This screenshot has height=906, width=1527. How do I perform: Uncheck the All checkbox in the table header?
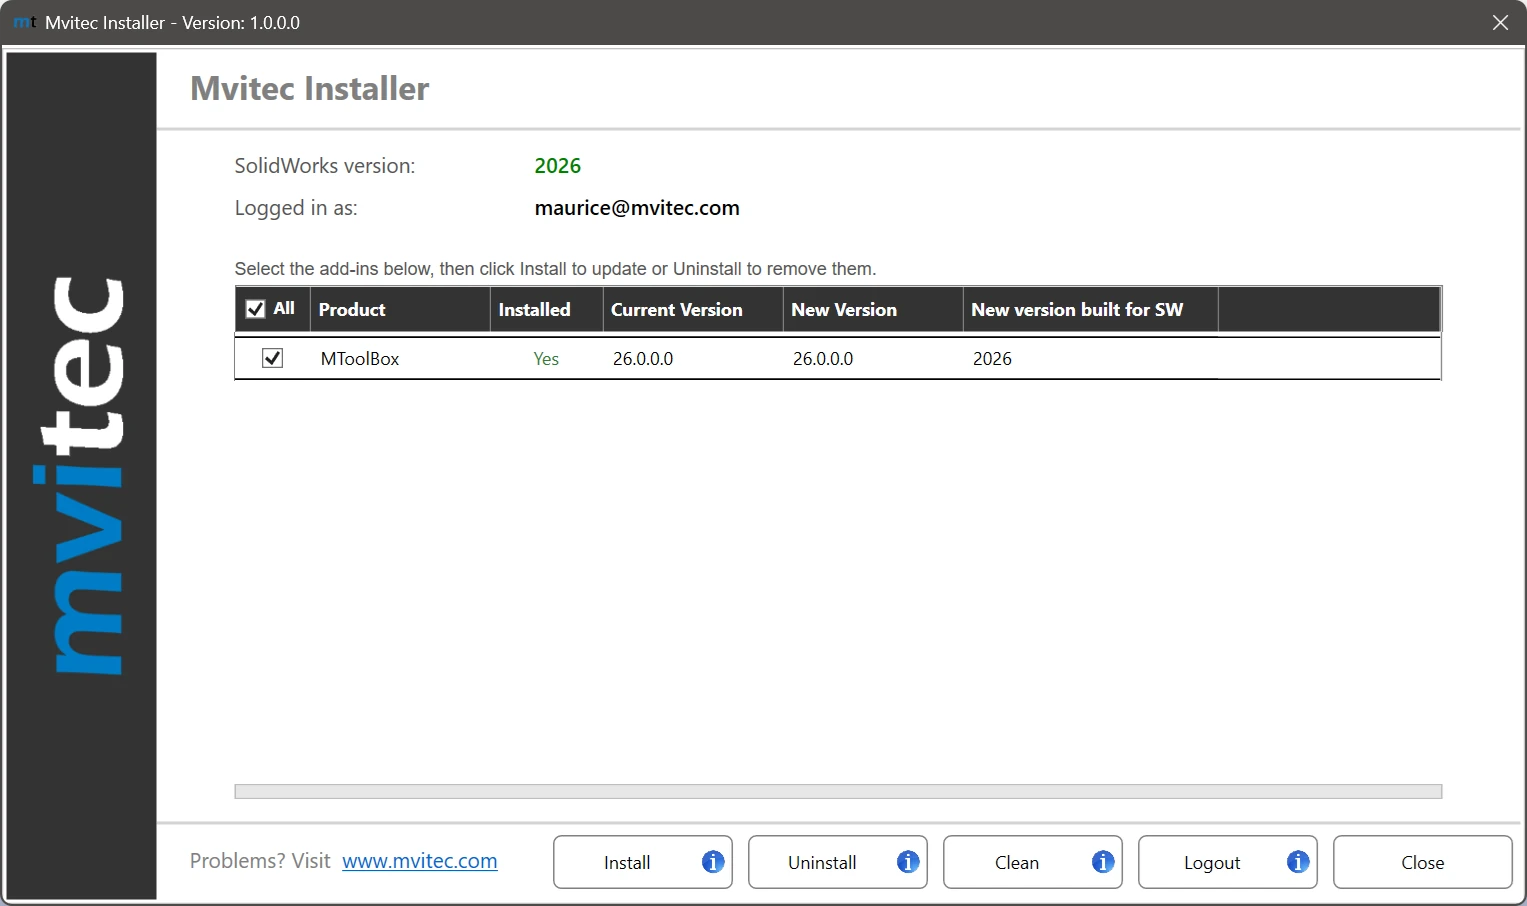(x=255, y=309)
